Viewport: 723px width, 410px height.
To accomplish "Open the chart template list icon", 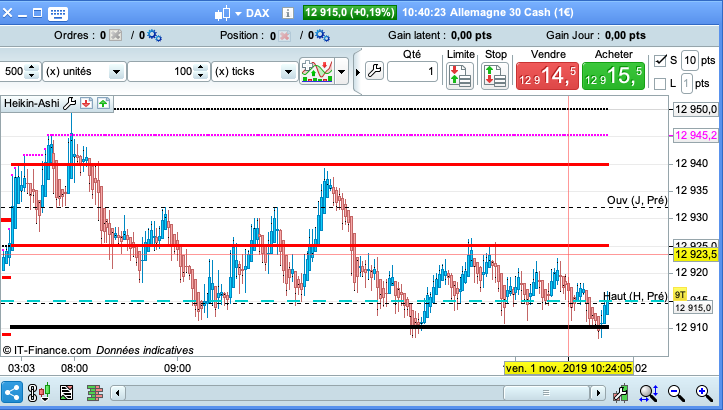I will (x=66, y=393).
